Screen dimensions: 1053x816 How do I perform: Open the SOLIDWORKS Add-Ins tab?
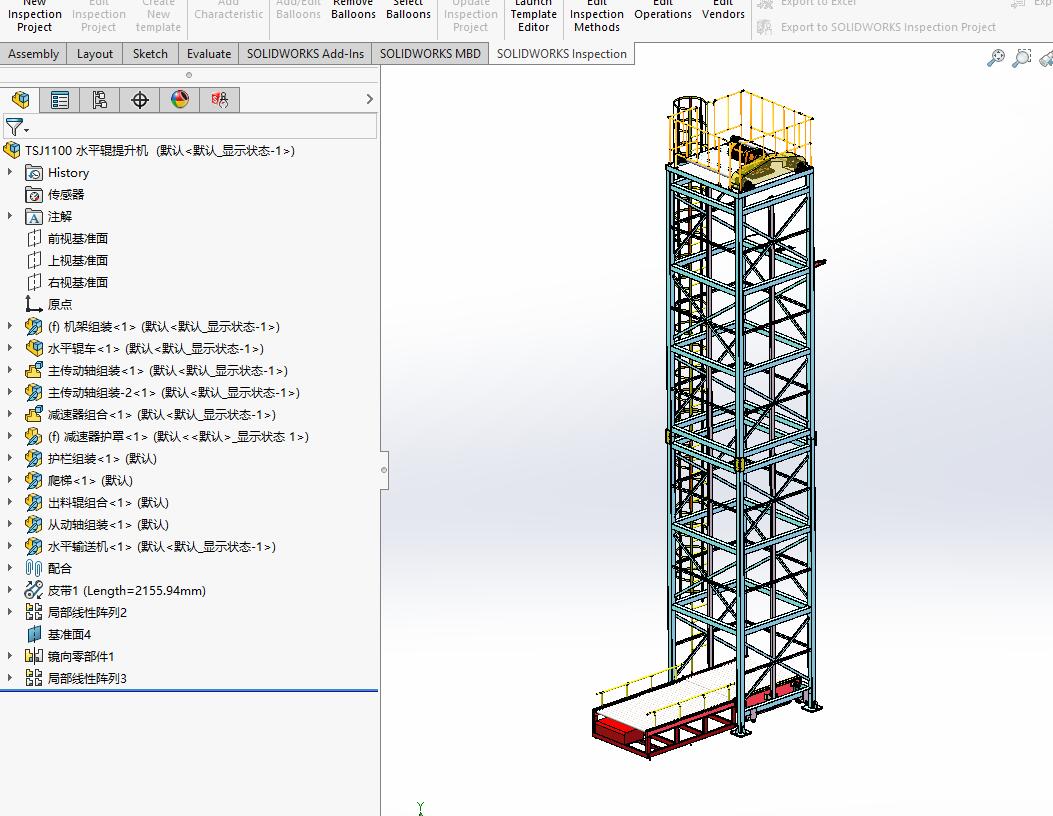[x=306, y=54]
